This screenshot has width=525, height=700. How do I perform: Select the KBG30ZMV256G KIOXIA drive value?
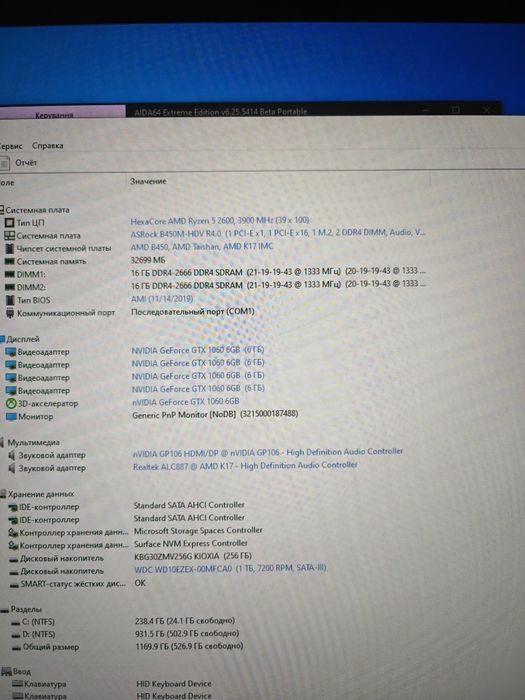click(x=193, y=556)
